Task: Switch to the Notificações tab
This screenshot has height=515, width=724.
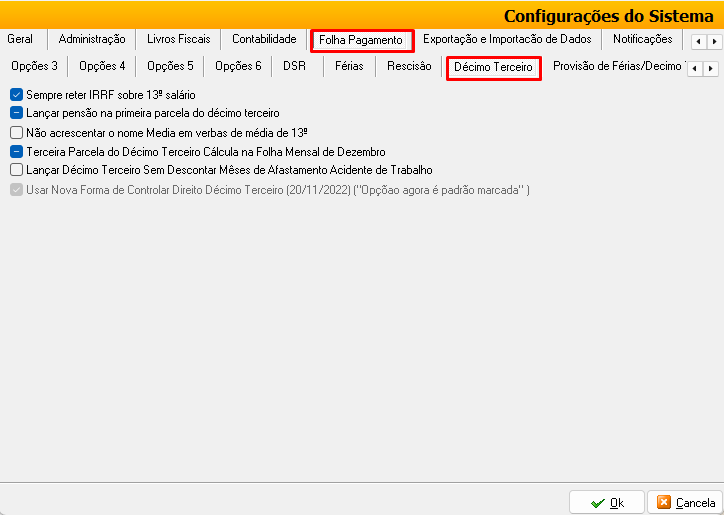Action: [642, 40]
